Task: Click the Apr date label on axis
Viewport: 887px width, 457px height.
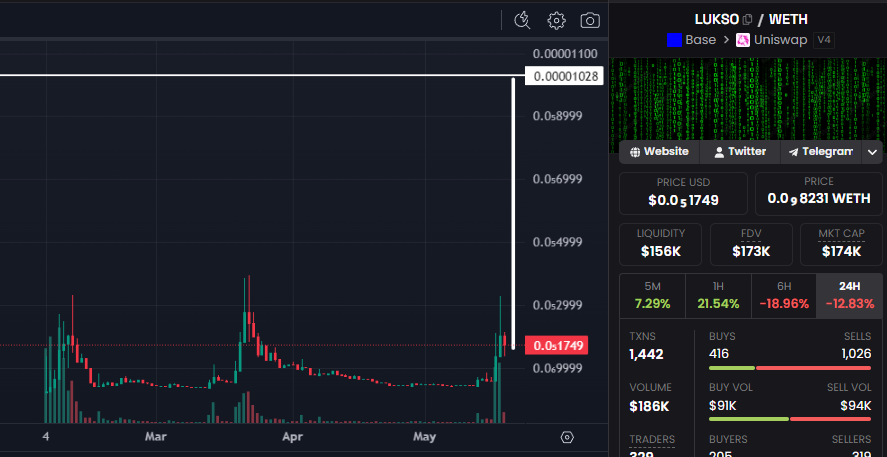Action: coord(292,437)
